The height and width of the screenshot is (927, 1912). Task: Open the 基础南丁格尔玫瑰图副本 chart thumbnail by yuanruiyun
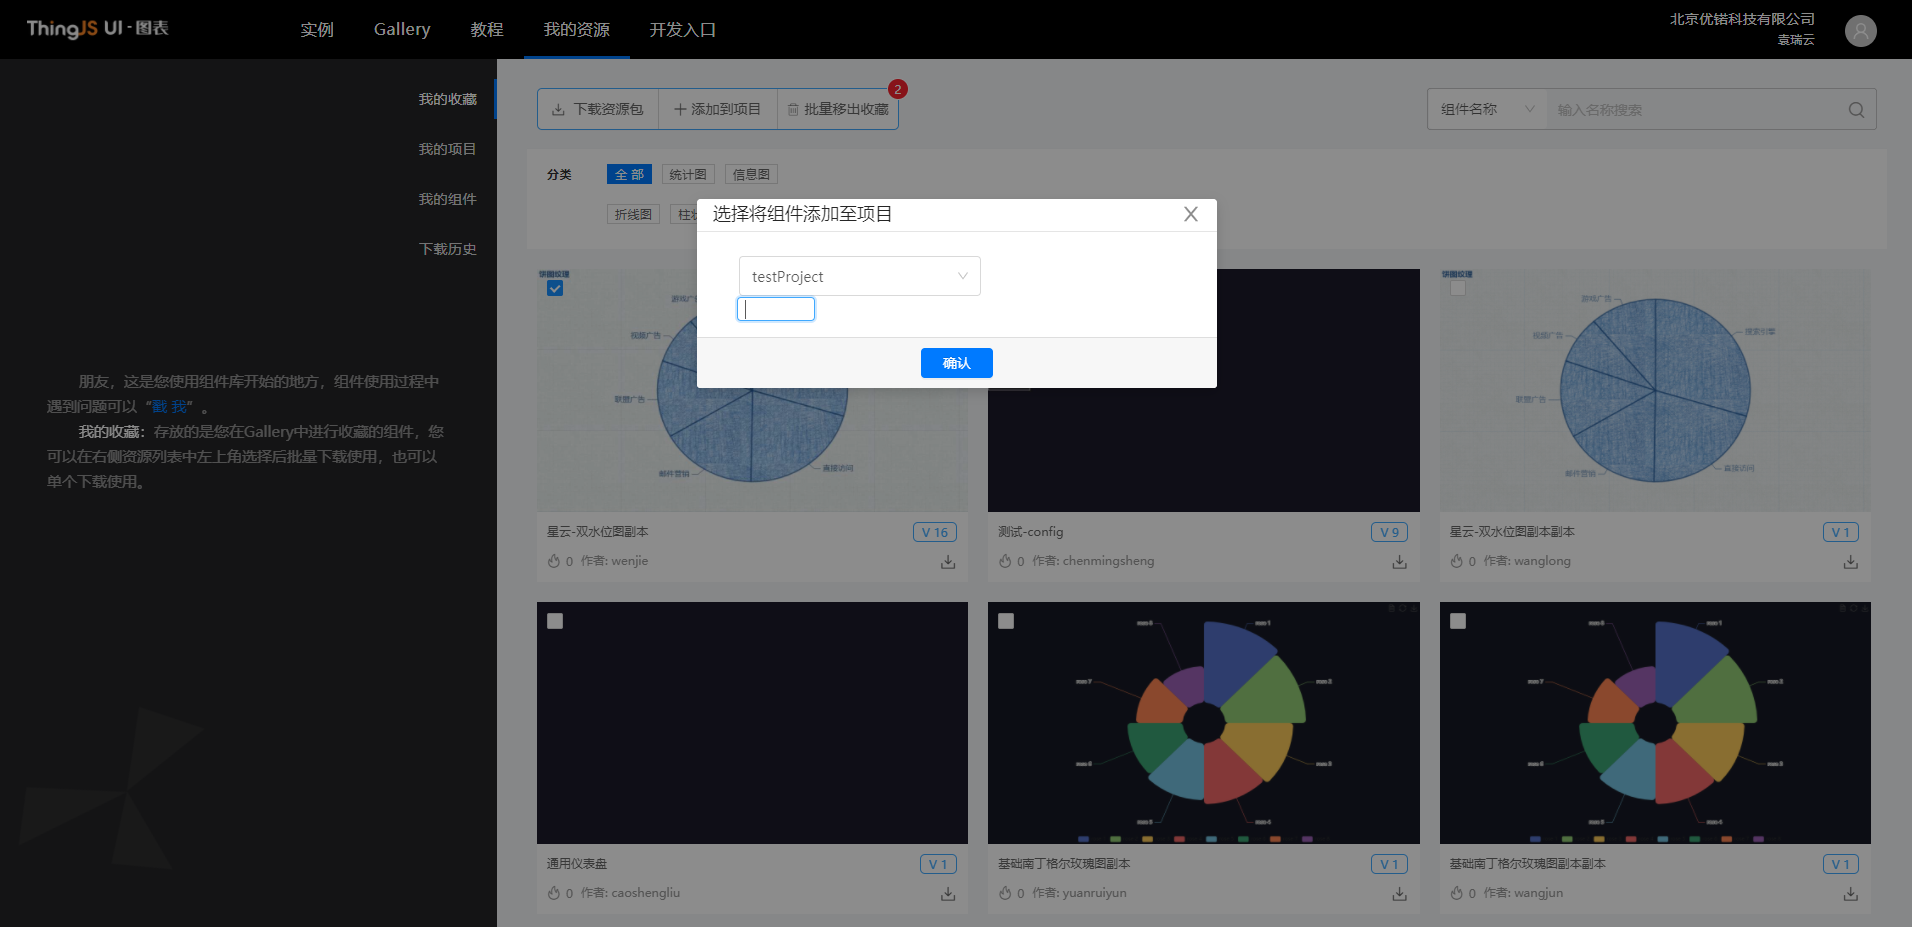[x=1204, y=723]
